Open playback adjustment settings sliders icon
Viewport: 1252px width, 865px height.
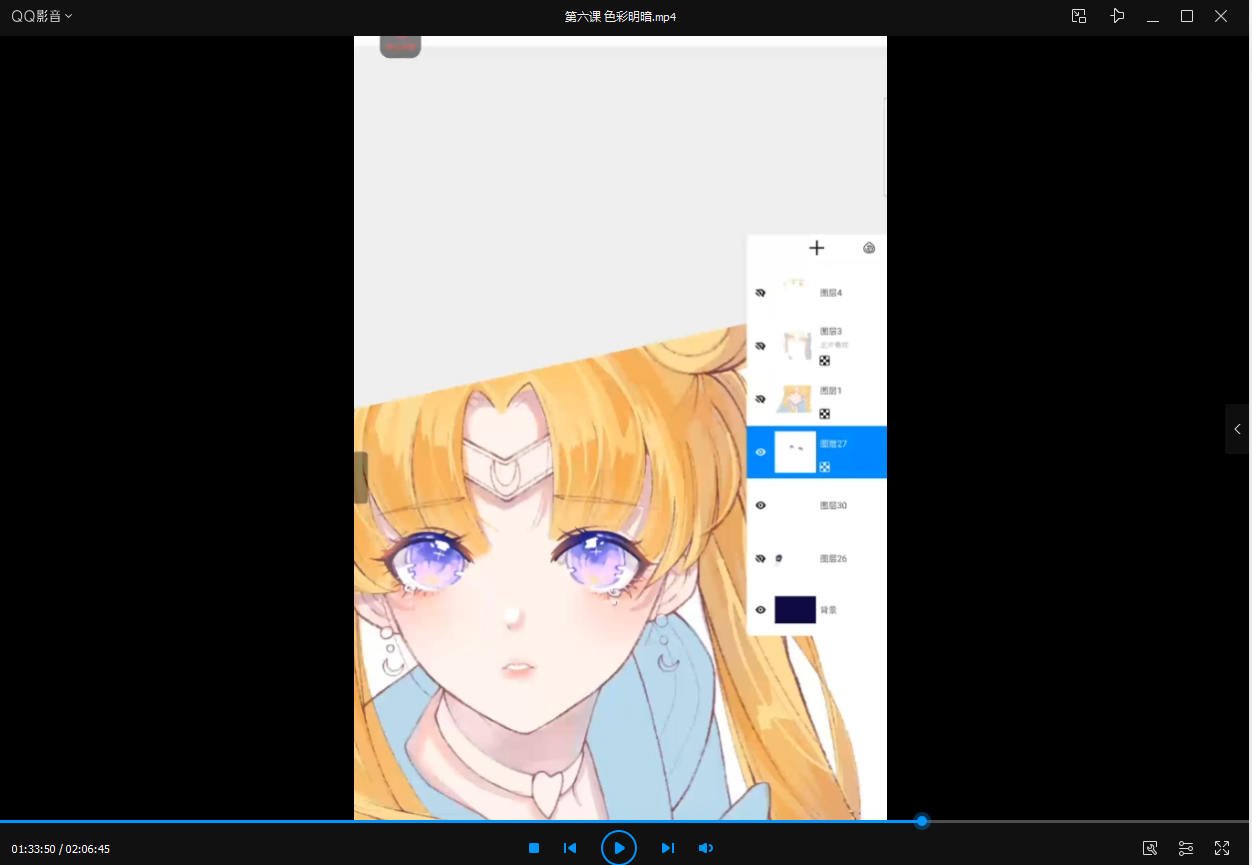click(1186, 848)
